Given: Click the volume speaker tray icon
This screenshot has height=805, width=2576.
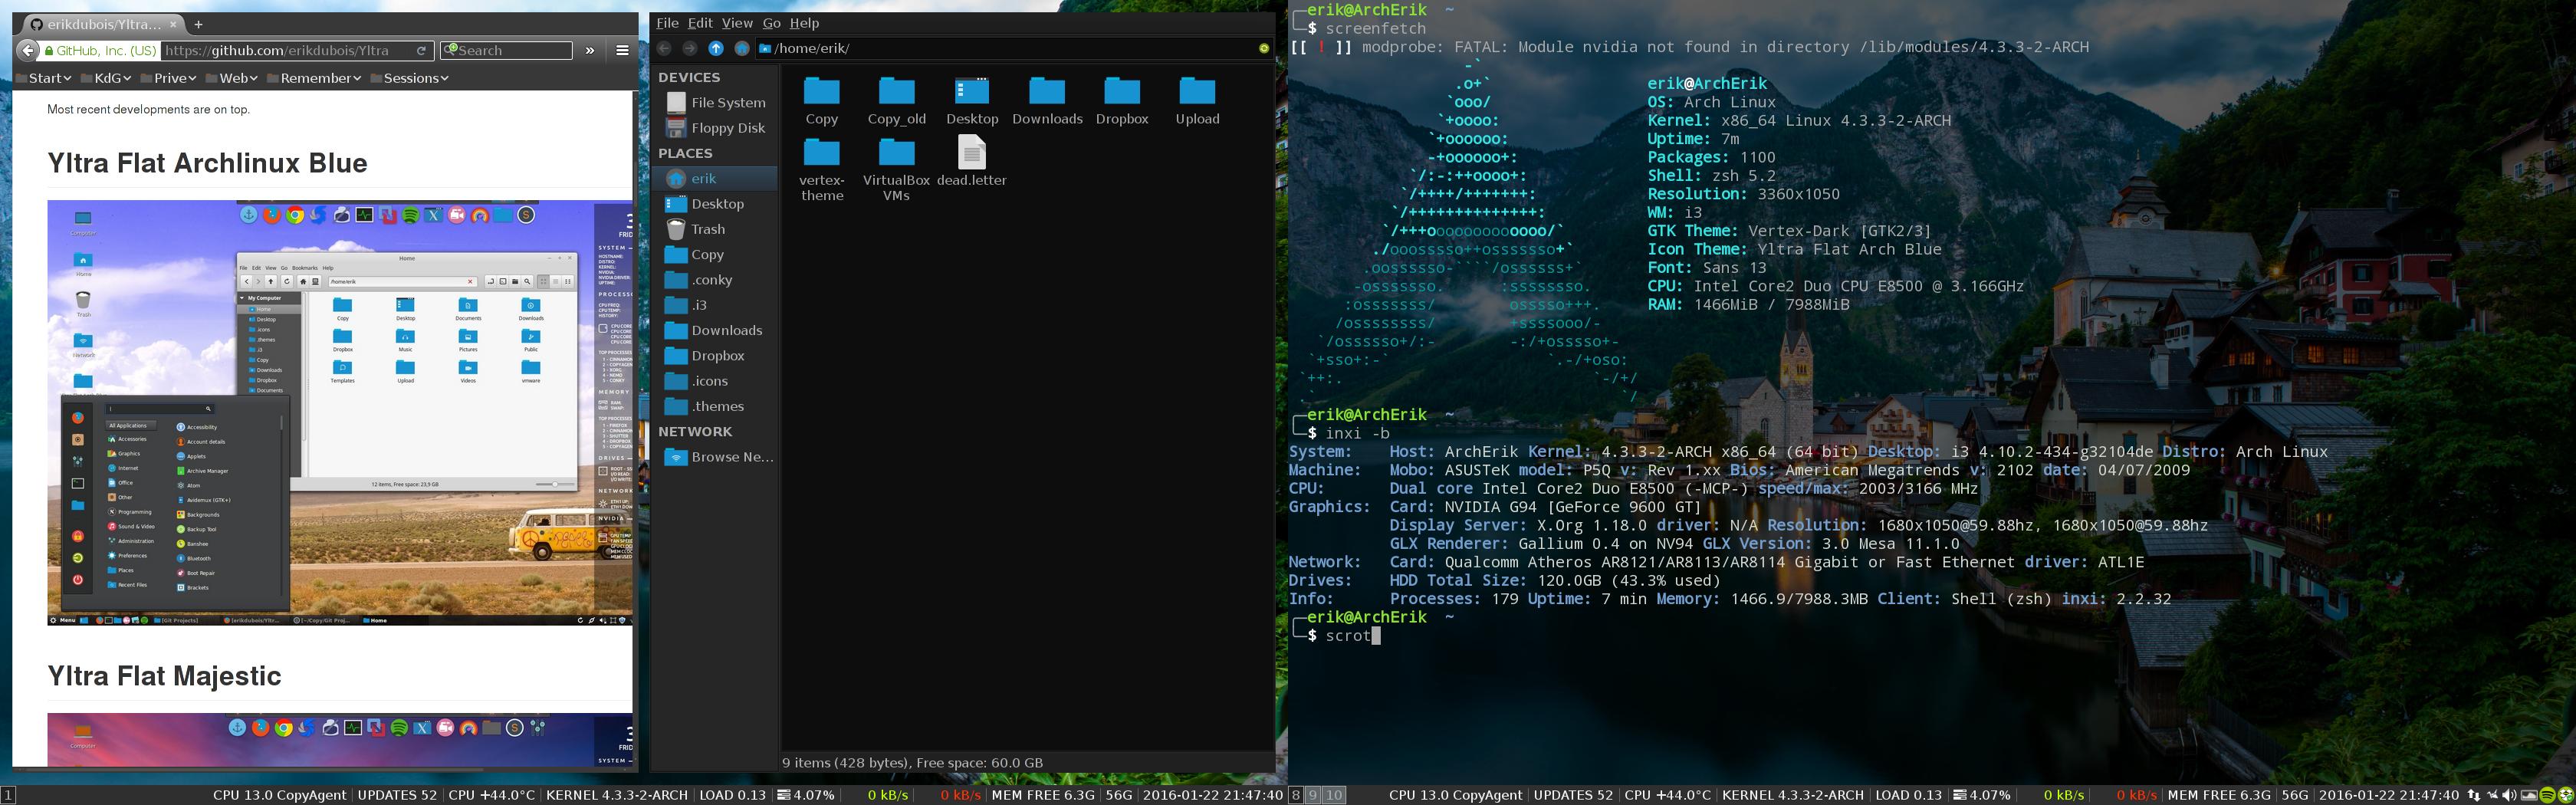Looking at the screenshot, I should click(x=2509, y=796).
